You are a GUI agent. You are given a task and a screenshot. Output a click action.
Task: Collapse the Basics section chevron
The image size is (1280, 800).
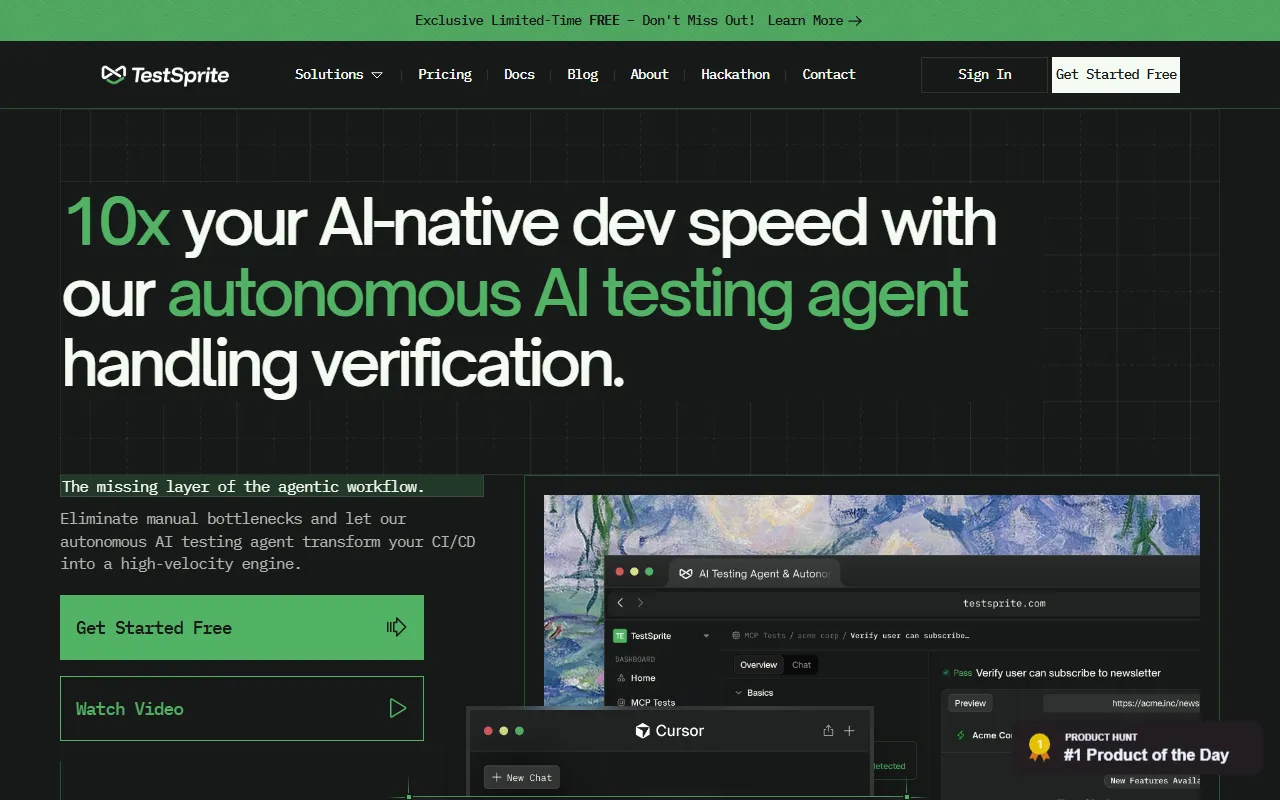tap(739, 693)
